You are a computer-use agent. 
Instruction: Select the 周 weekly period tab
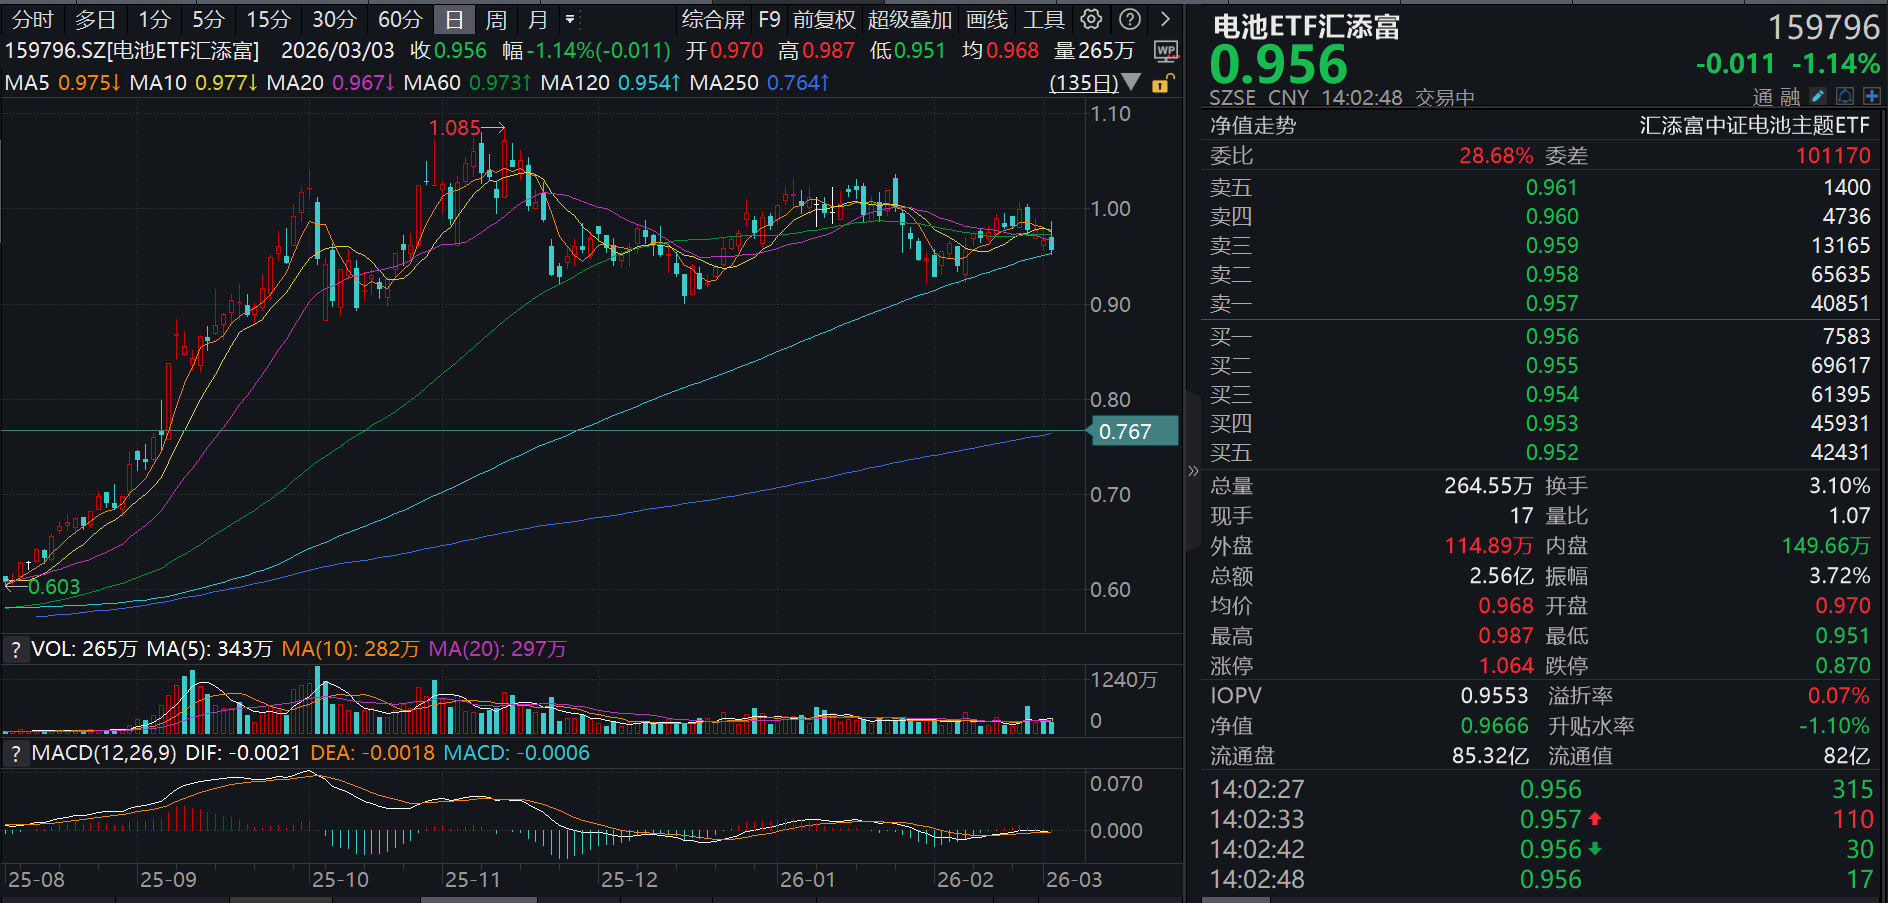coord(496,20)
